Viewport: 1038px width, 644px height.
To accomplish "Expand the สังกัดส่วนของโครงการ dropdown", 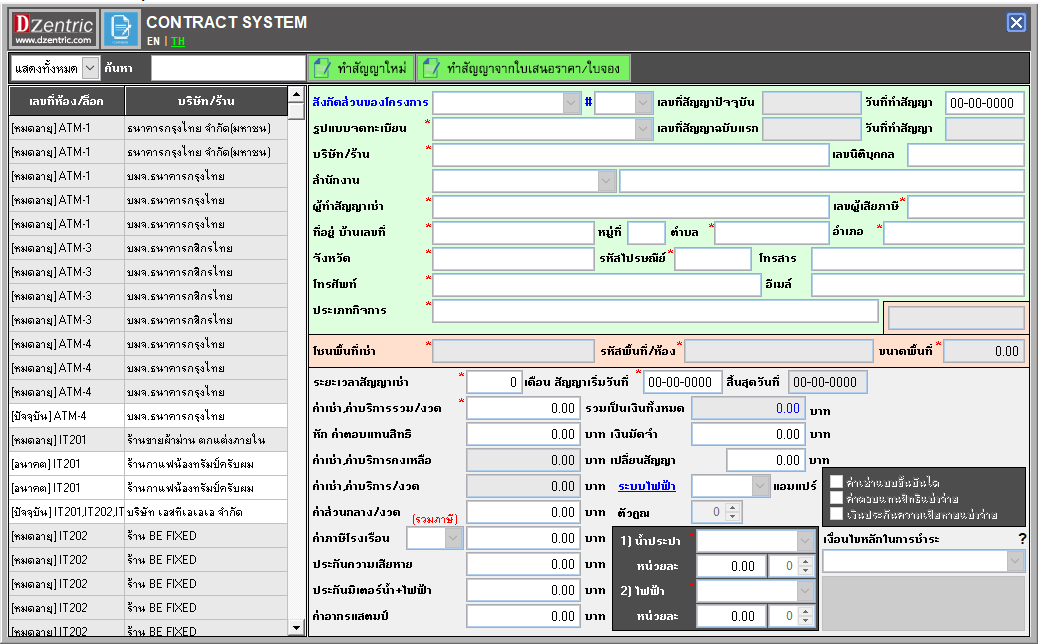I will tap(571, 103).
